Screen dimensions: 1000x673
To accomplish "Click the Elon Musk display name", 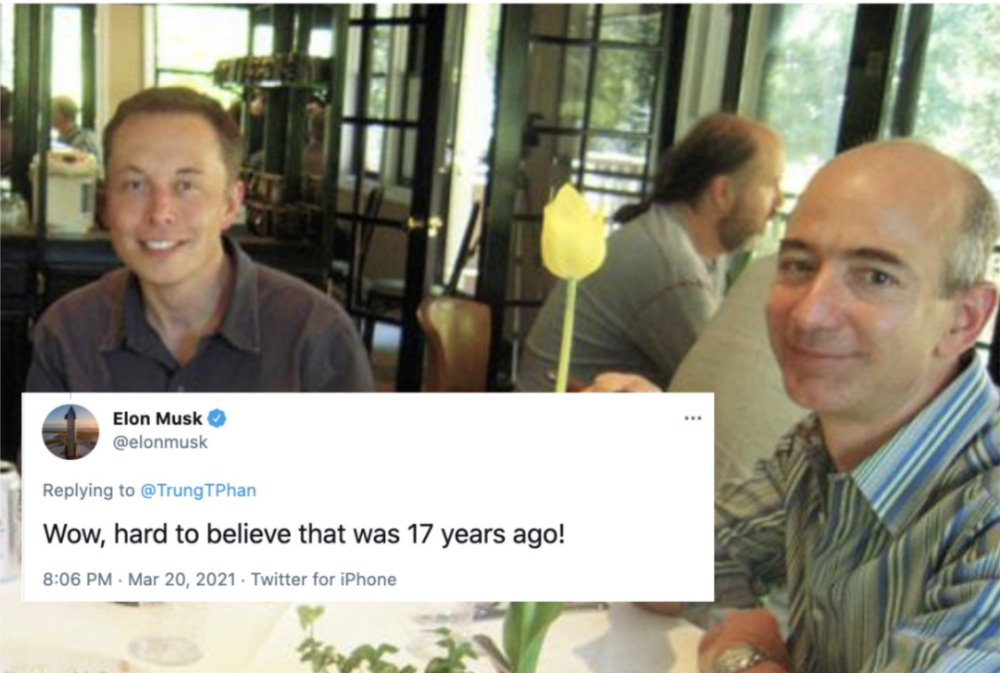I will pos(158,418).
